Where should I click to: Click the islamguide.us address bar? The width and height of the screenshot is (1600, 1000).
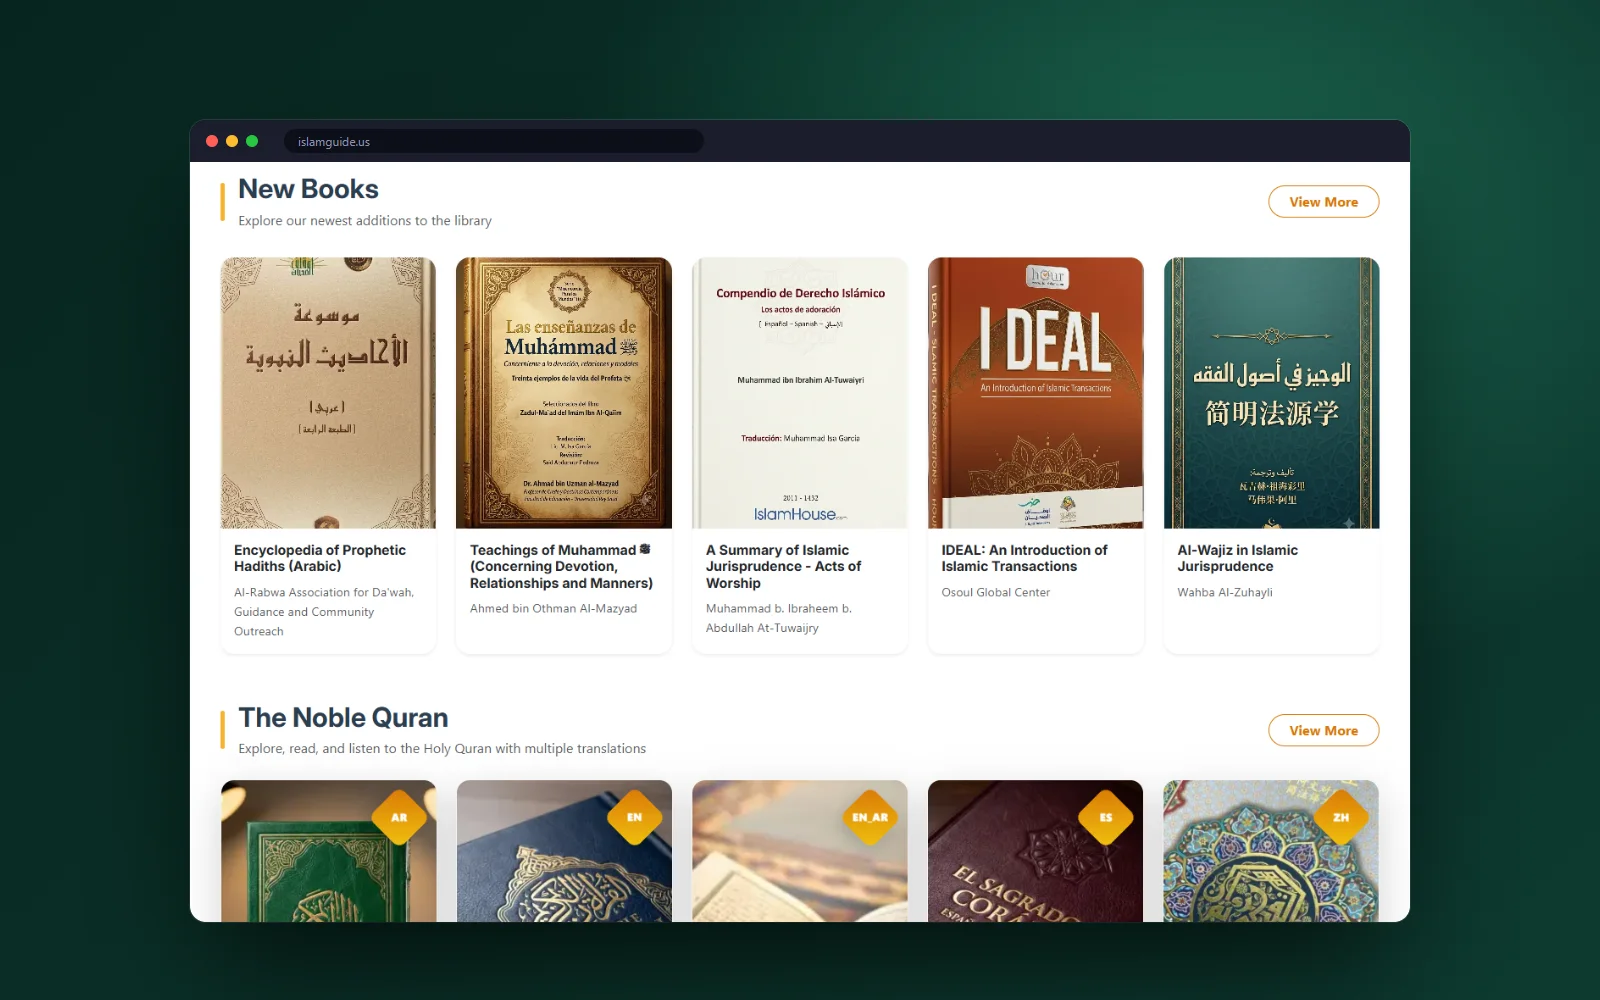tap(493, 141)
